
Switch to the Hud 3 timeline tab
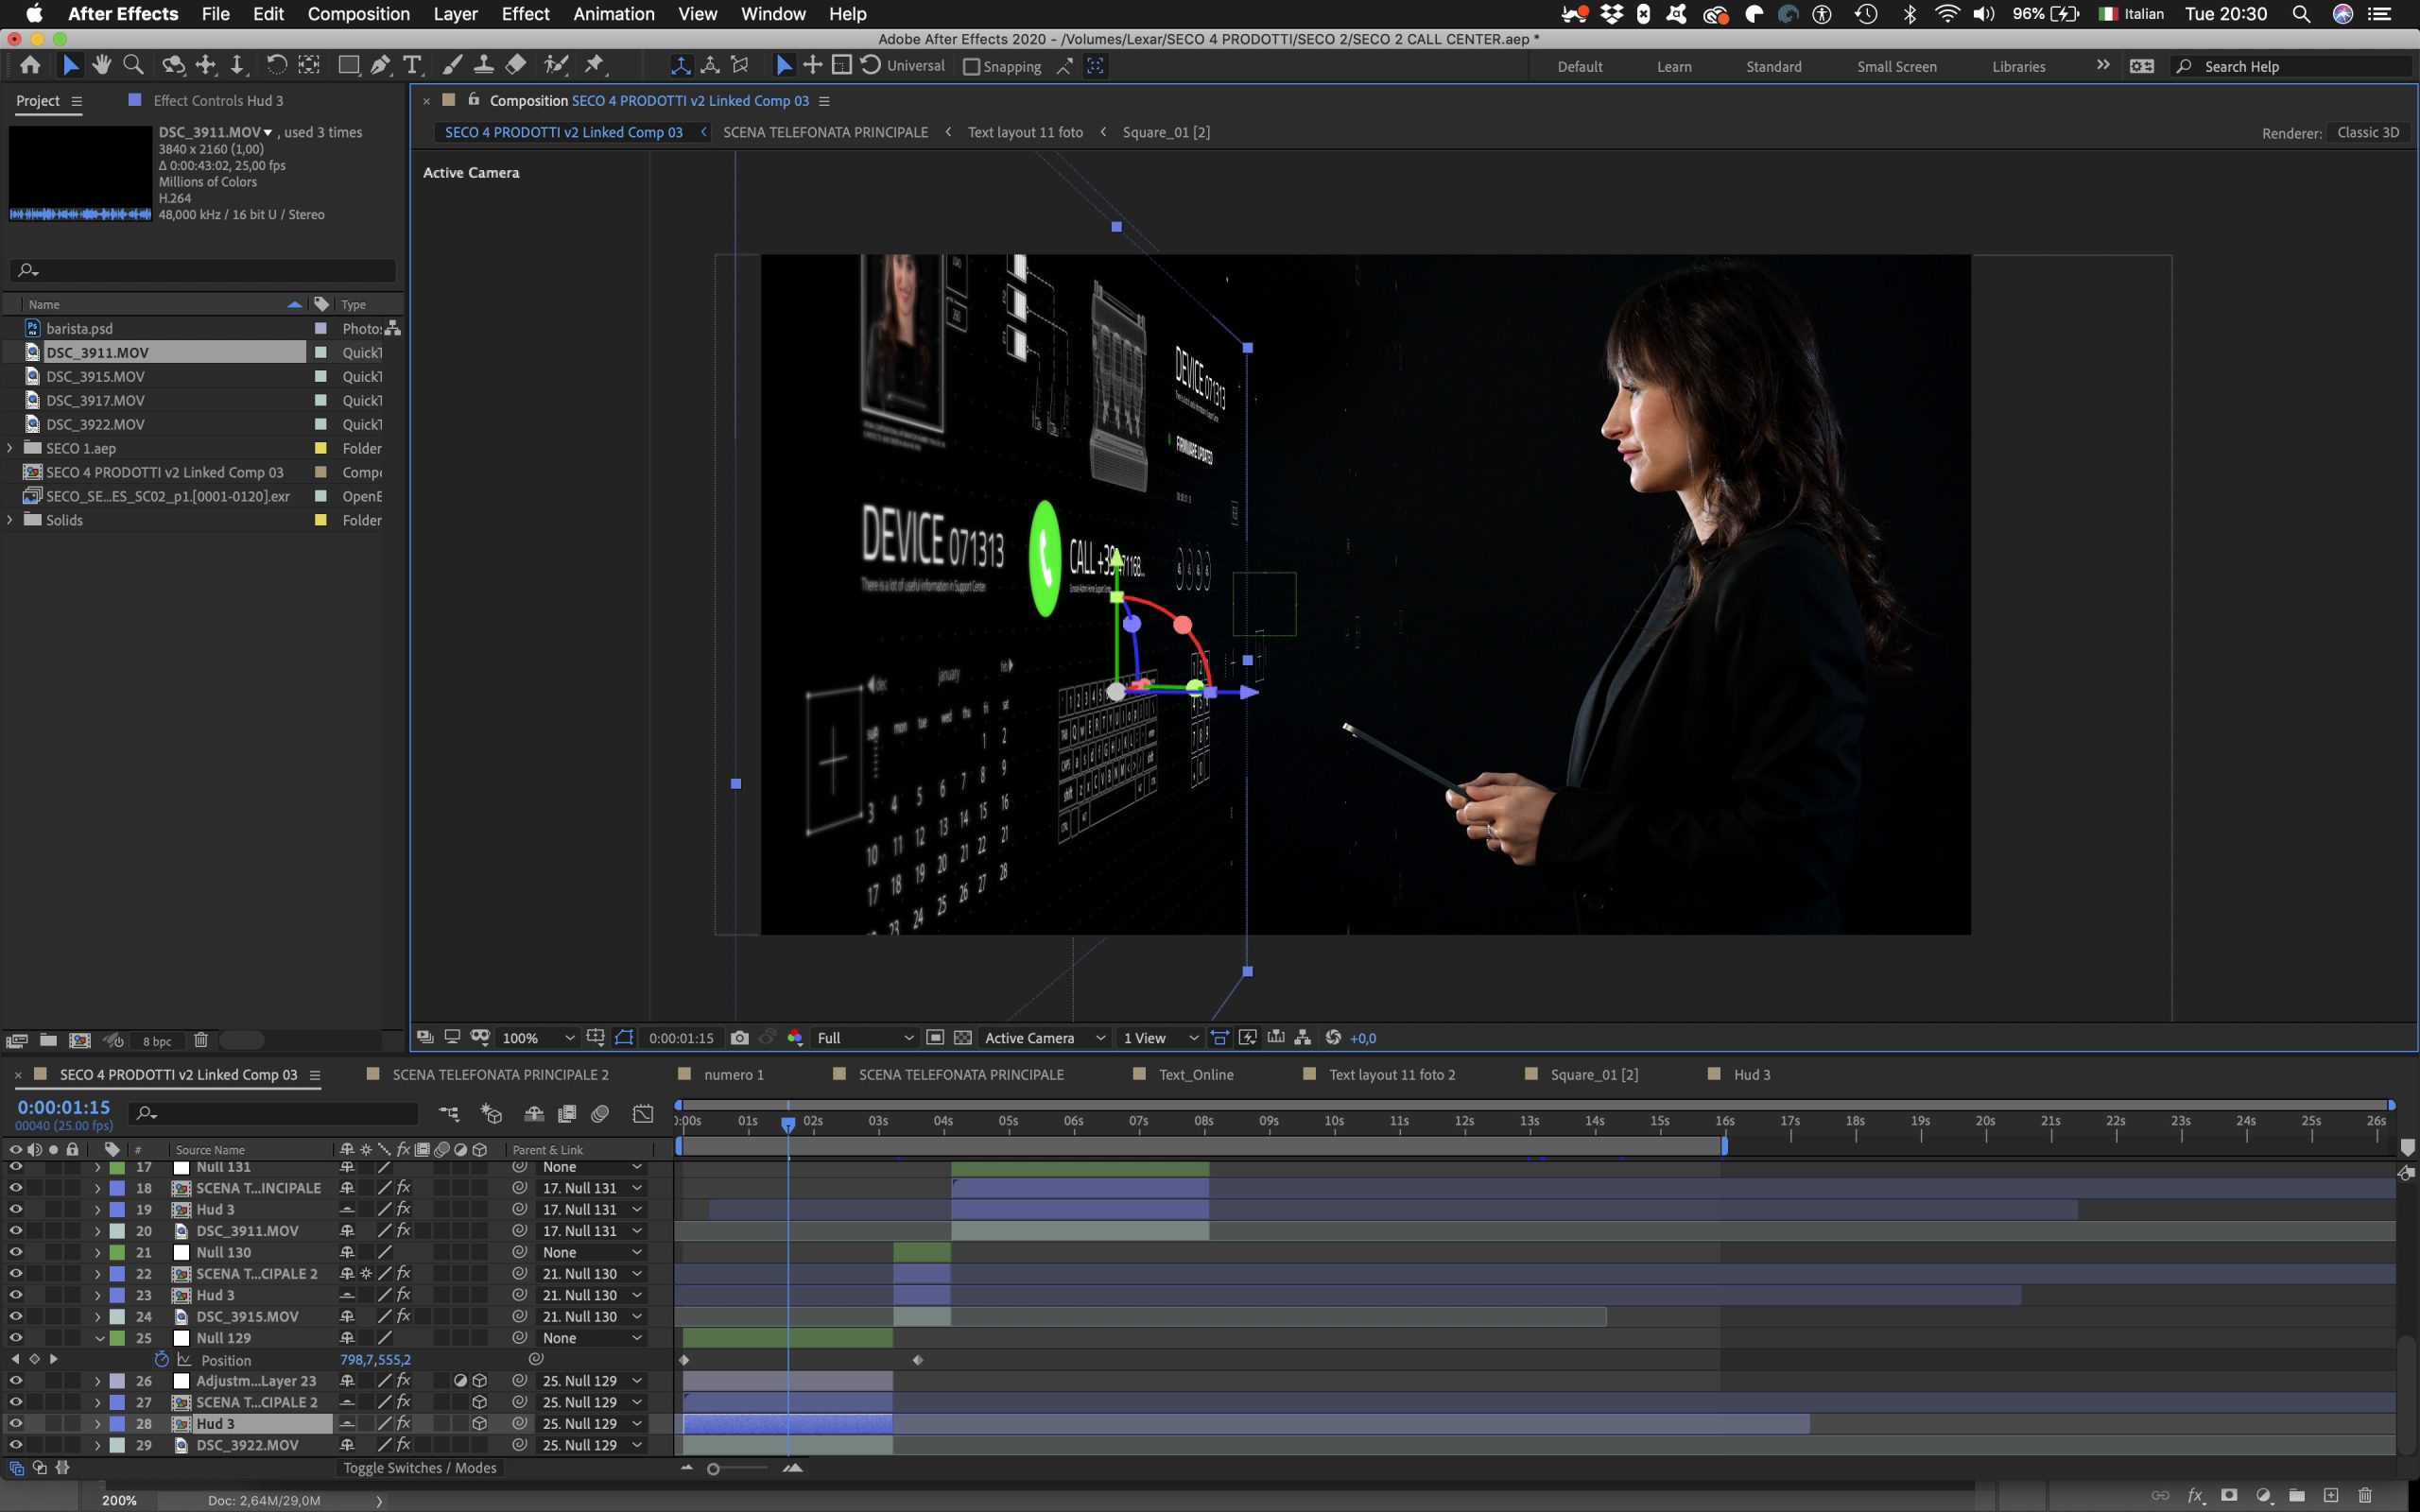tap(1751, 1075)
